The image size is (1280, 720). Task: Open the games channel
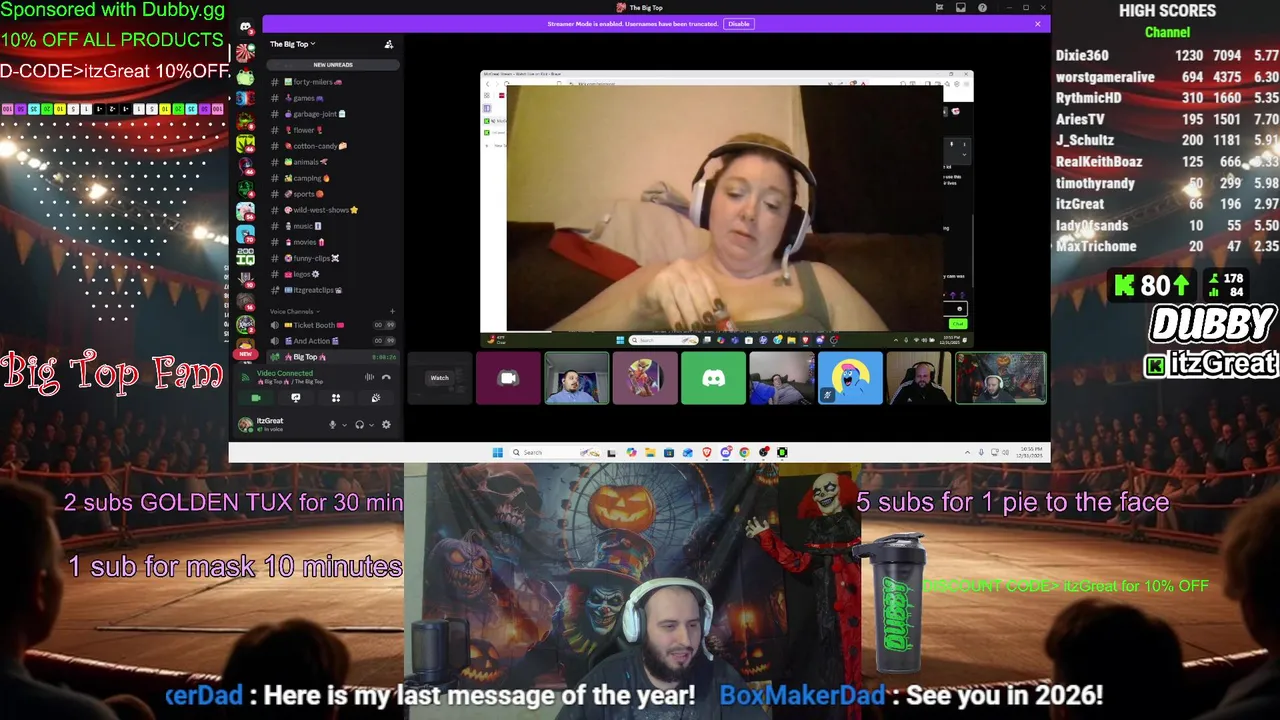click(333, 98)
